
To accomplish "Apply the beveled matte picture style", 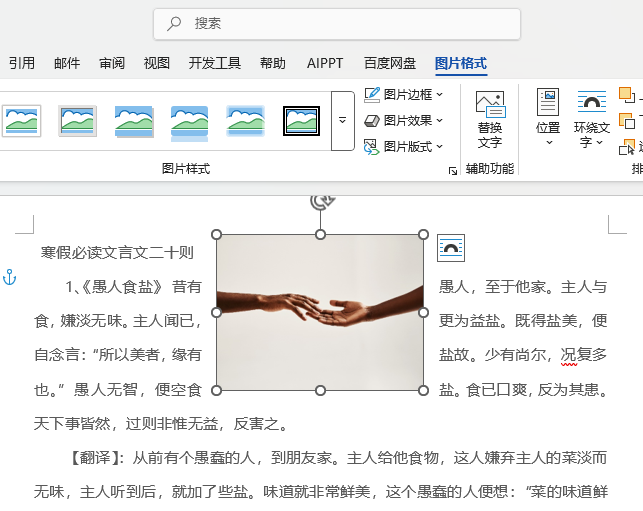I will pos(77,121).
